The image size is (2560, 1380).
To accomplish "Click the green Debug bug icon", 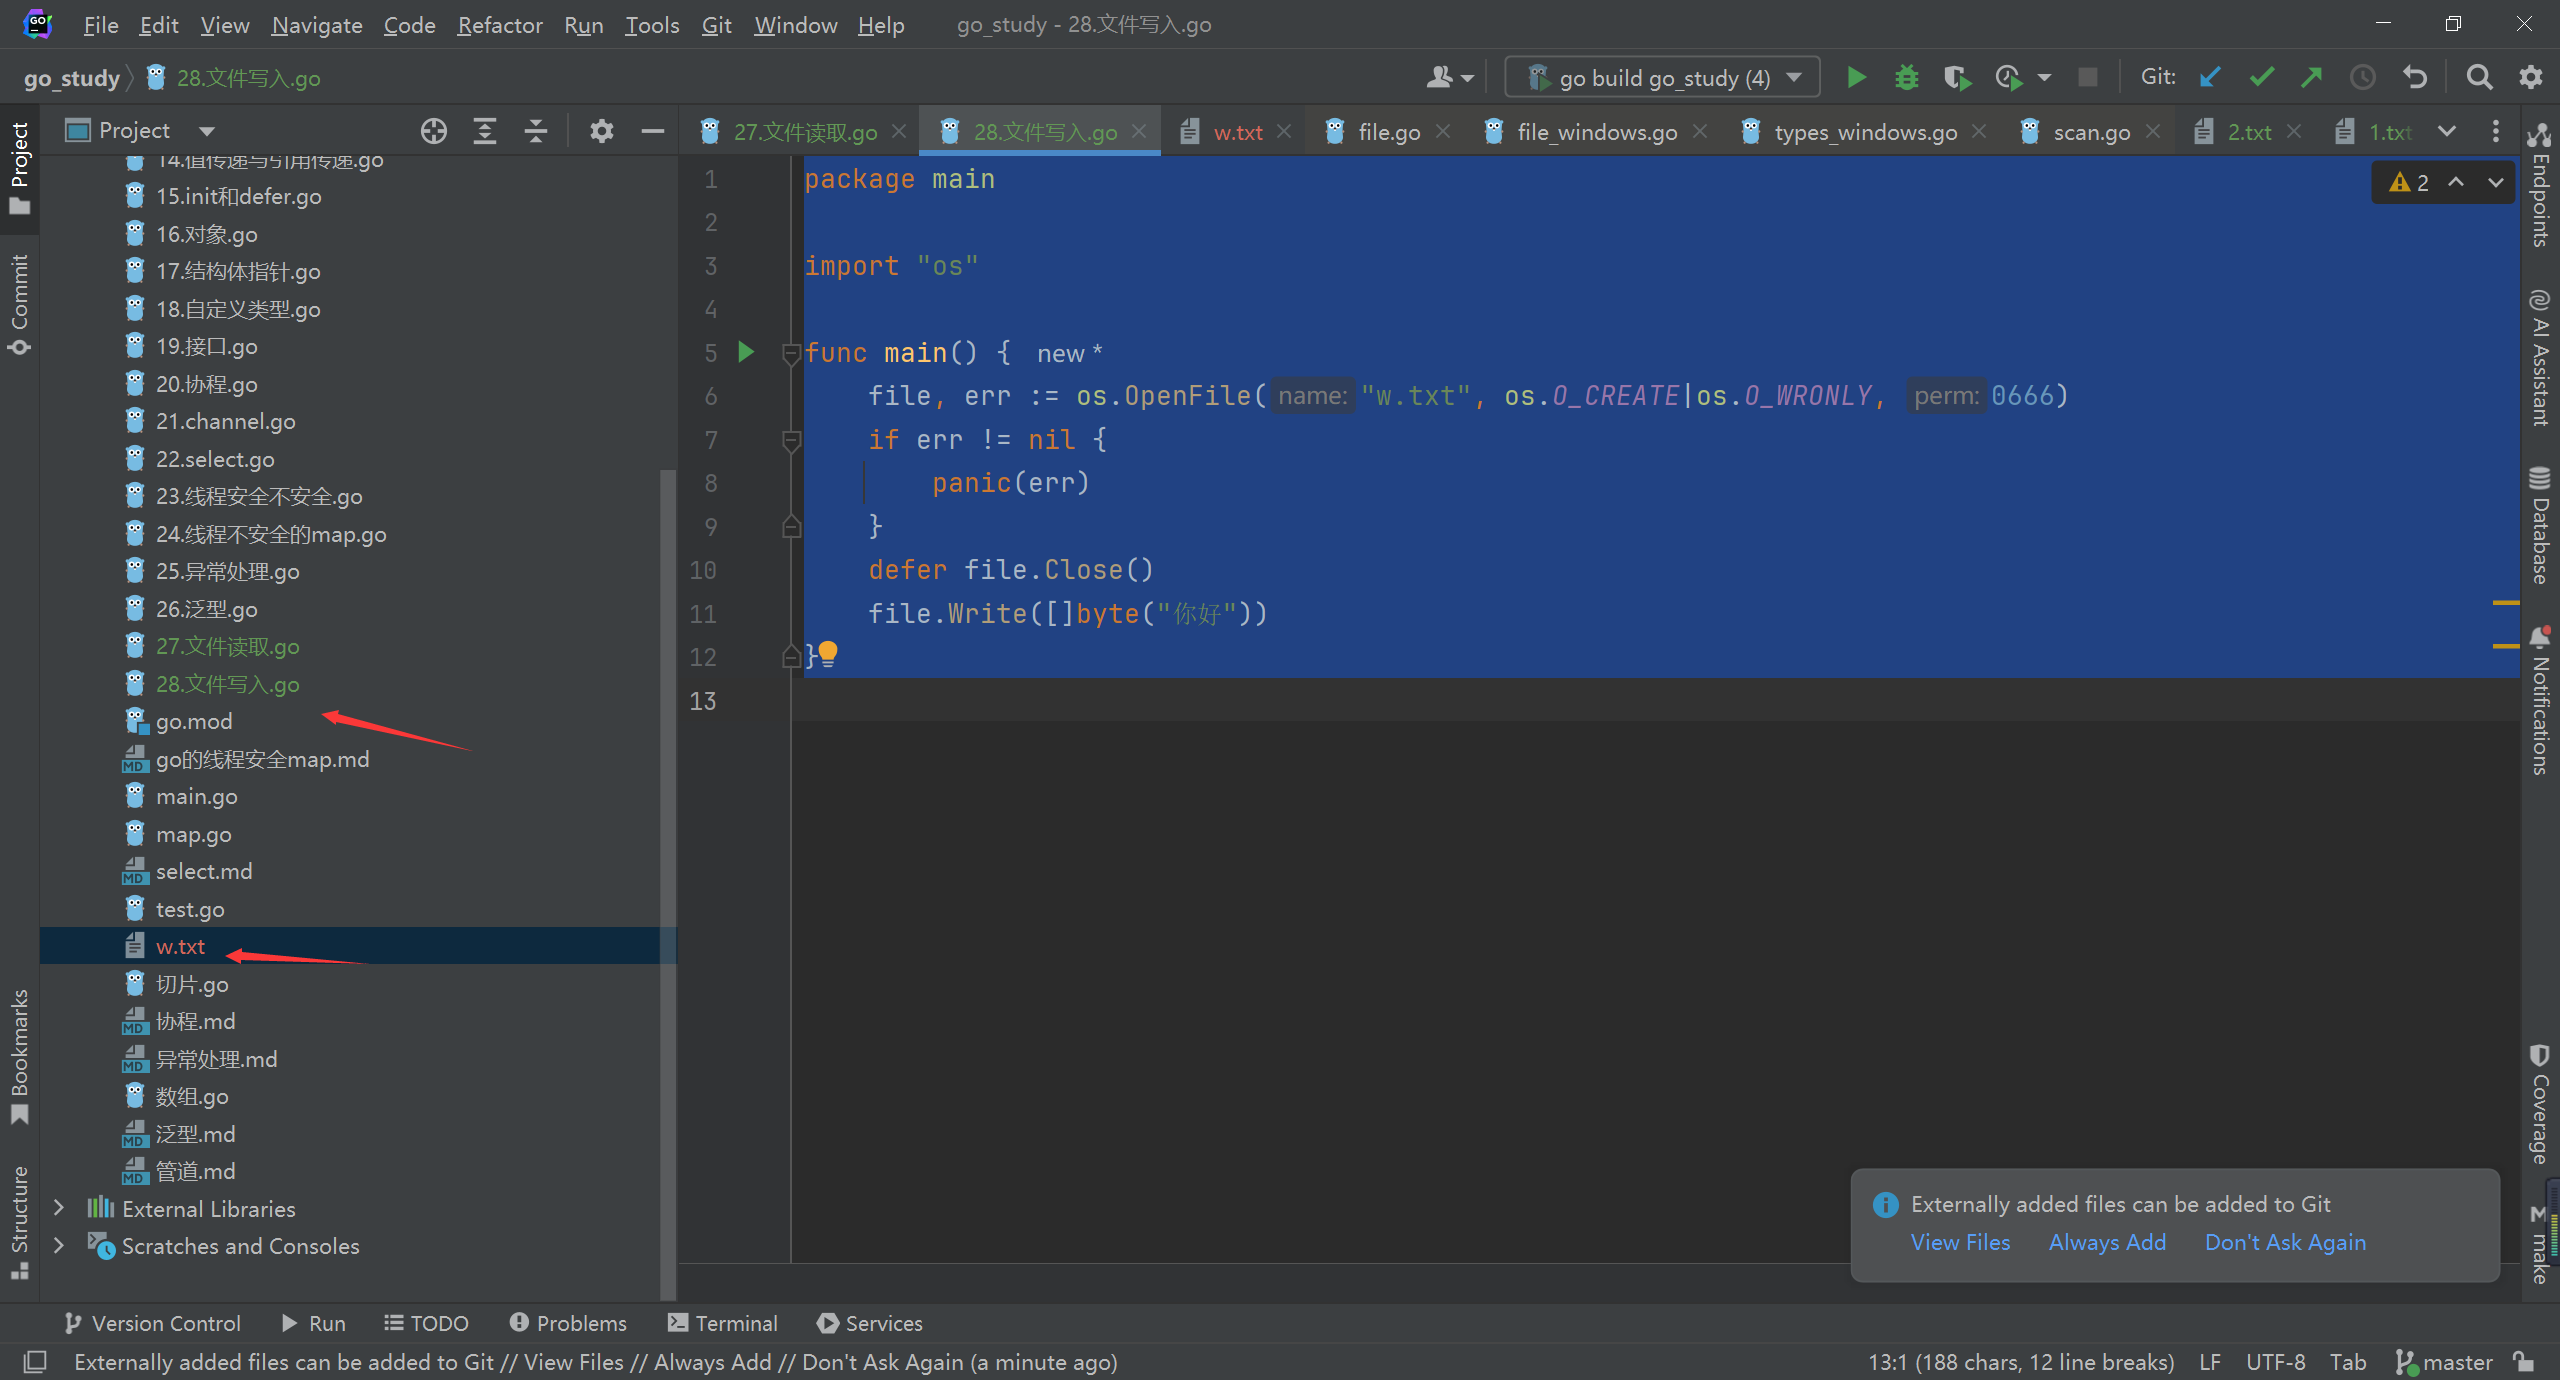I will point(1907,77).
